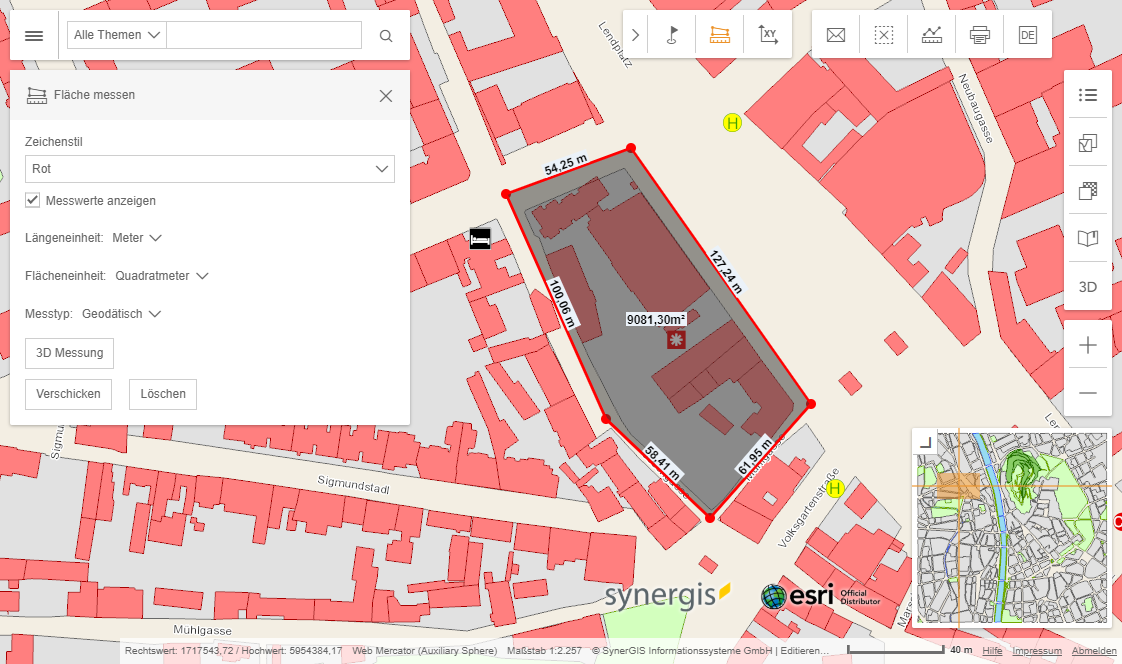Open the print tool
The width and height of the screenshot is (1122, 664).
coord(979,34)
